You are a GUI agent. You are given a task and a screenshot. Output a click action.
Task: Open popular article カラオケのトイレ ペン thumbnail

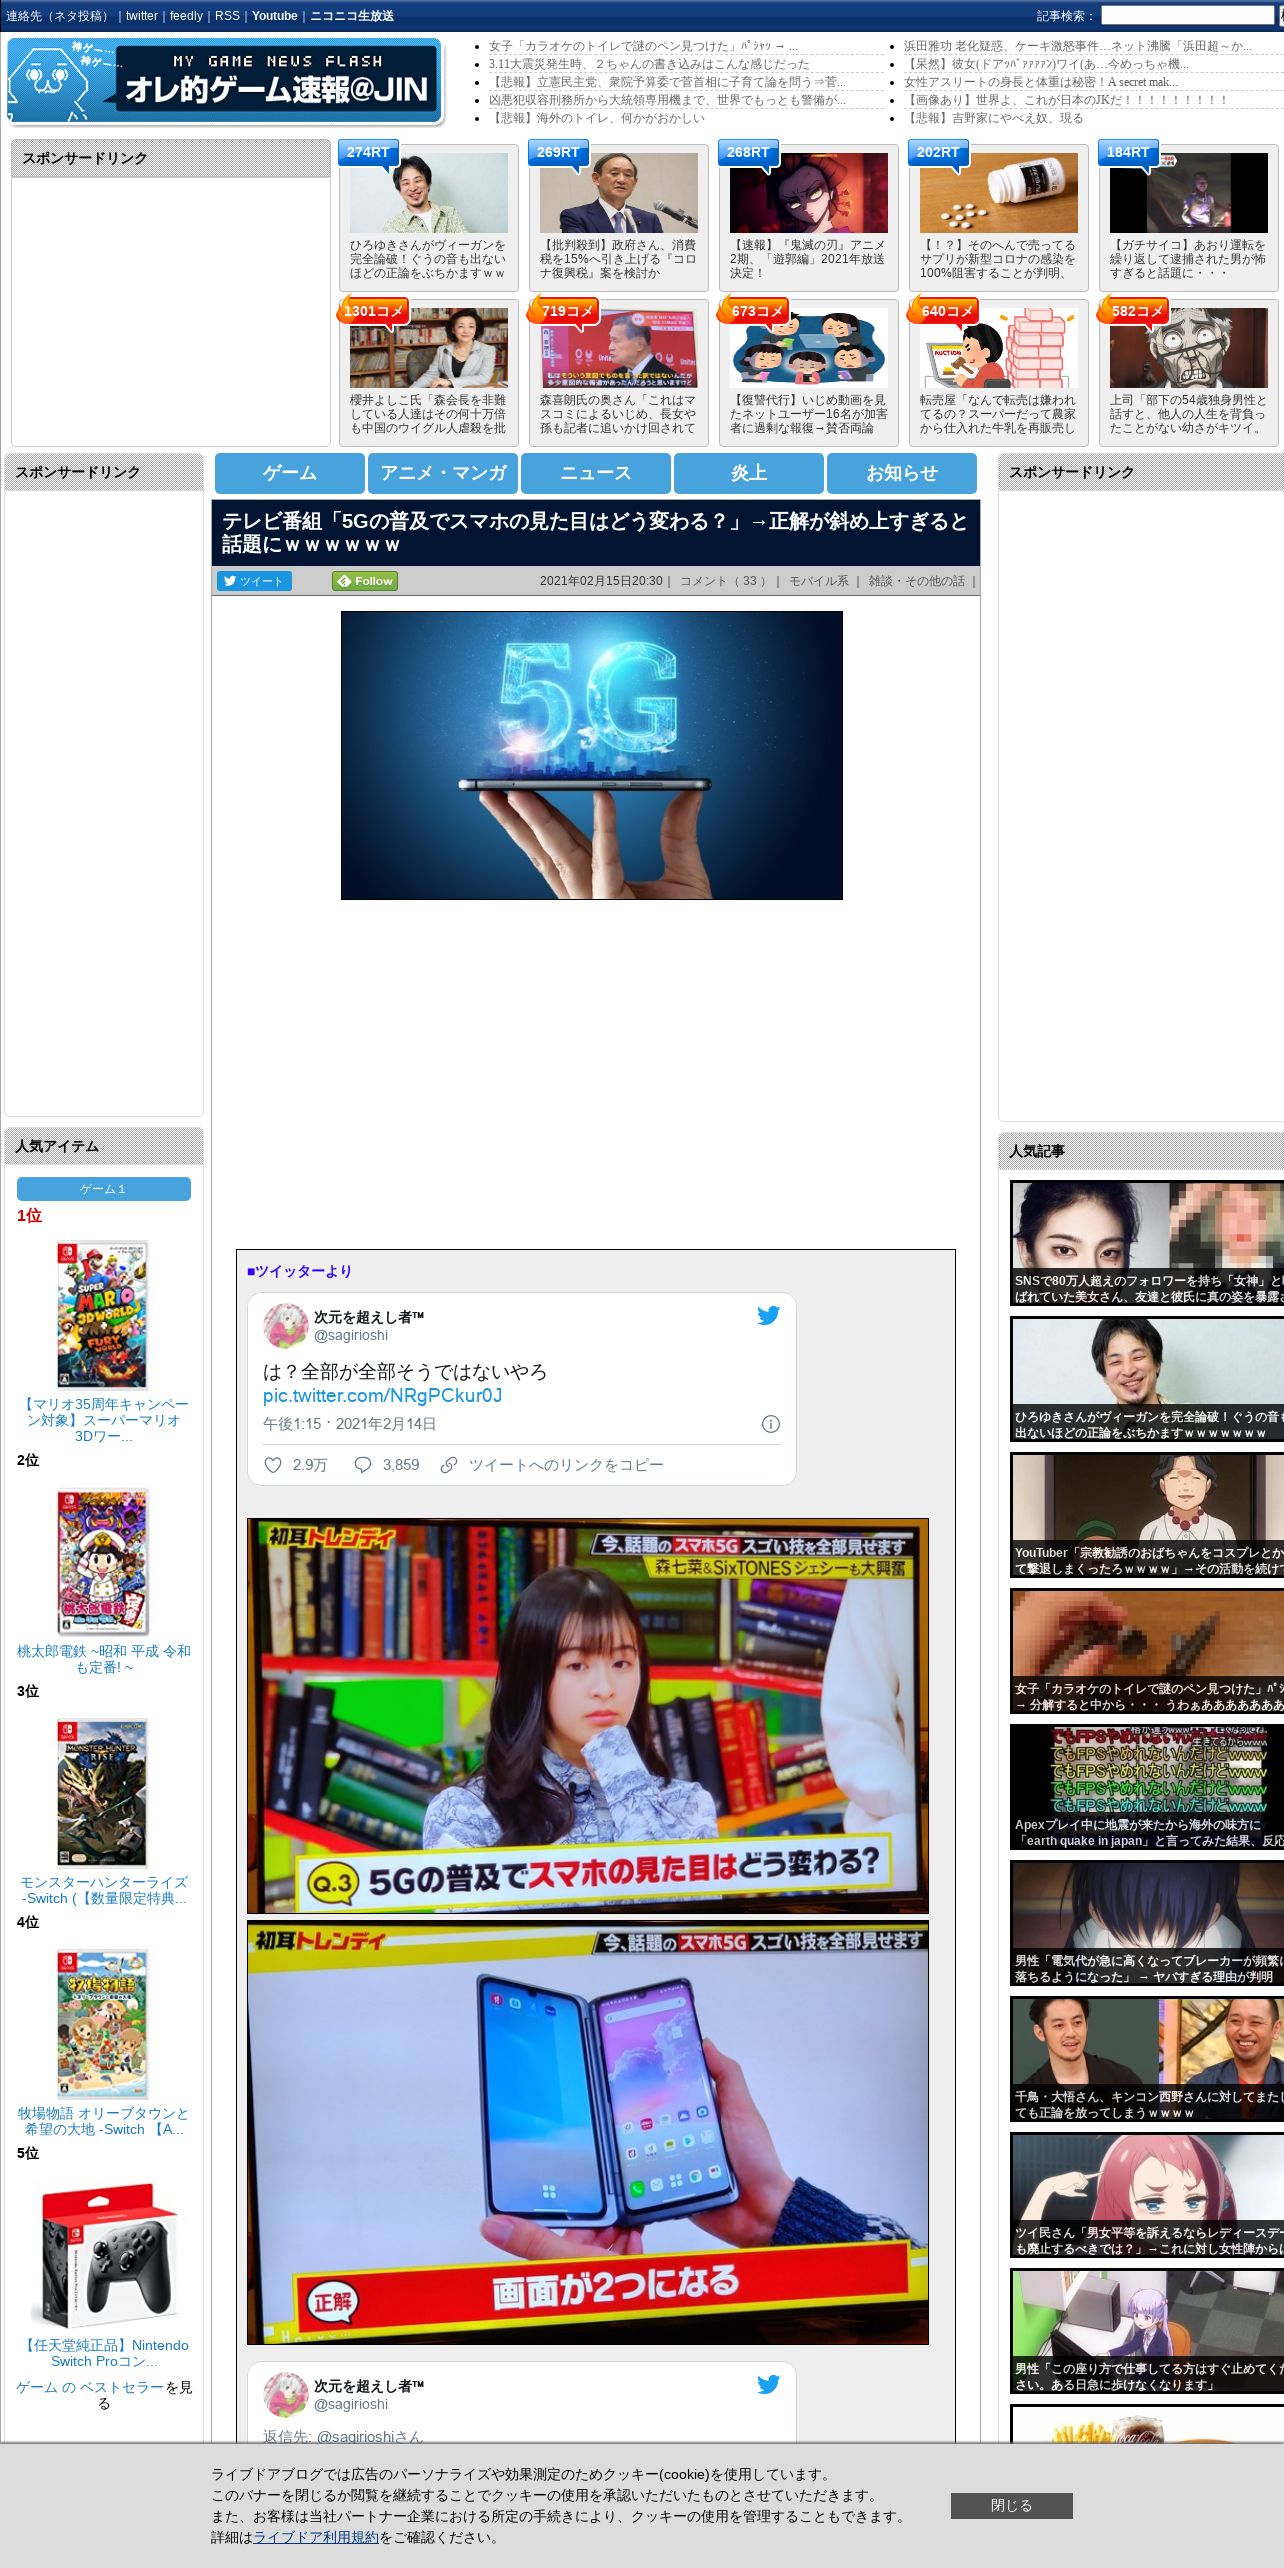(1147, 1651)
